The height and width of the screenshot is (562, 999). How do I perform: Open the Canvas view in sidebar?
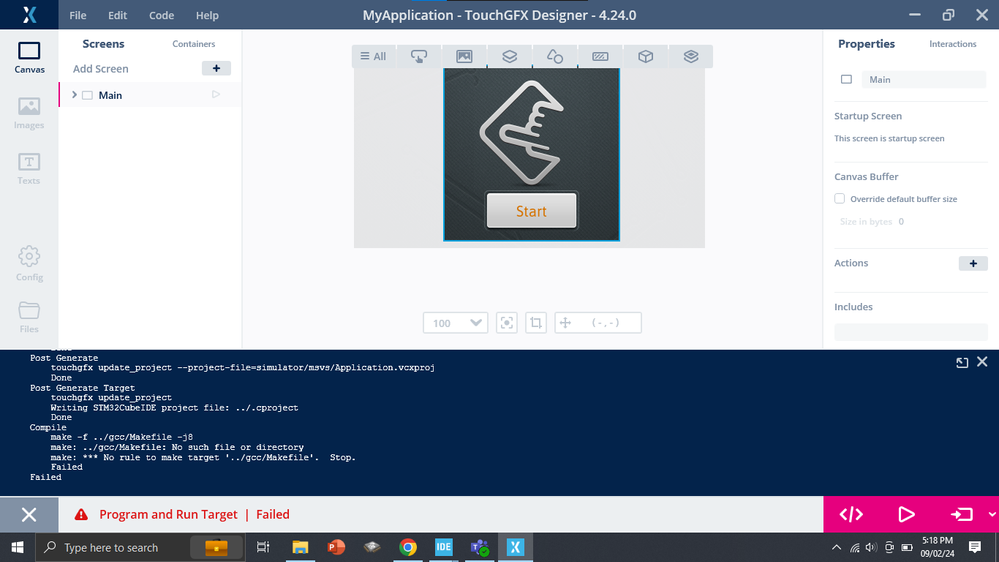29,57
